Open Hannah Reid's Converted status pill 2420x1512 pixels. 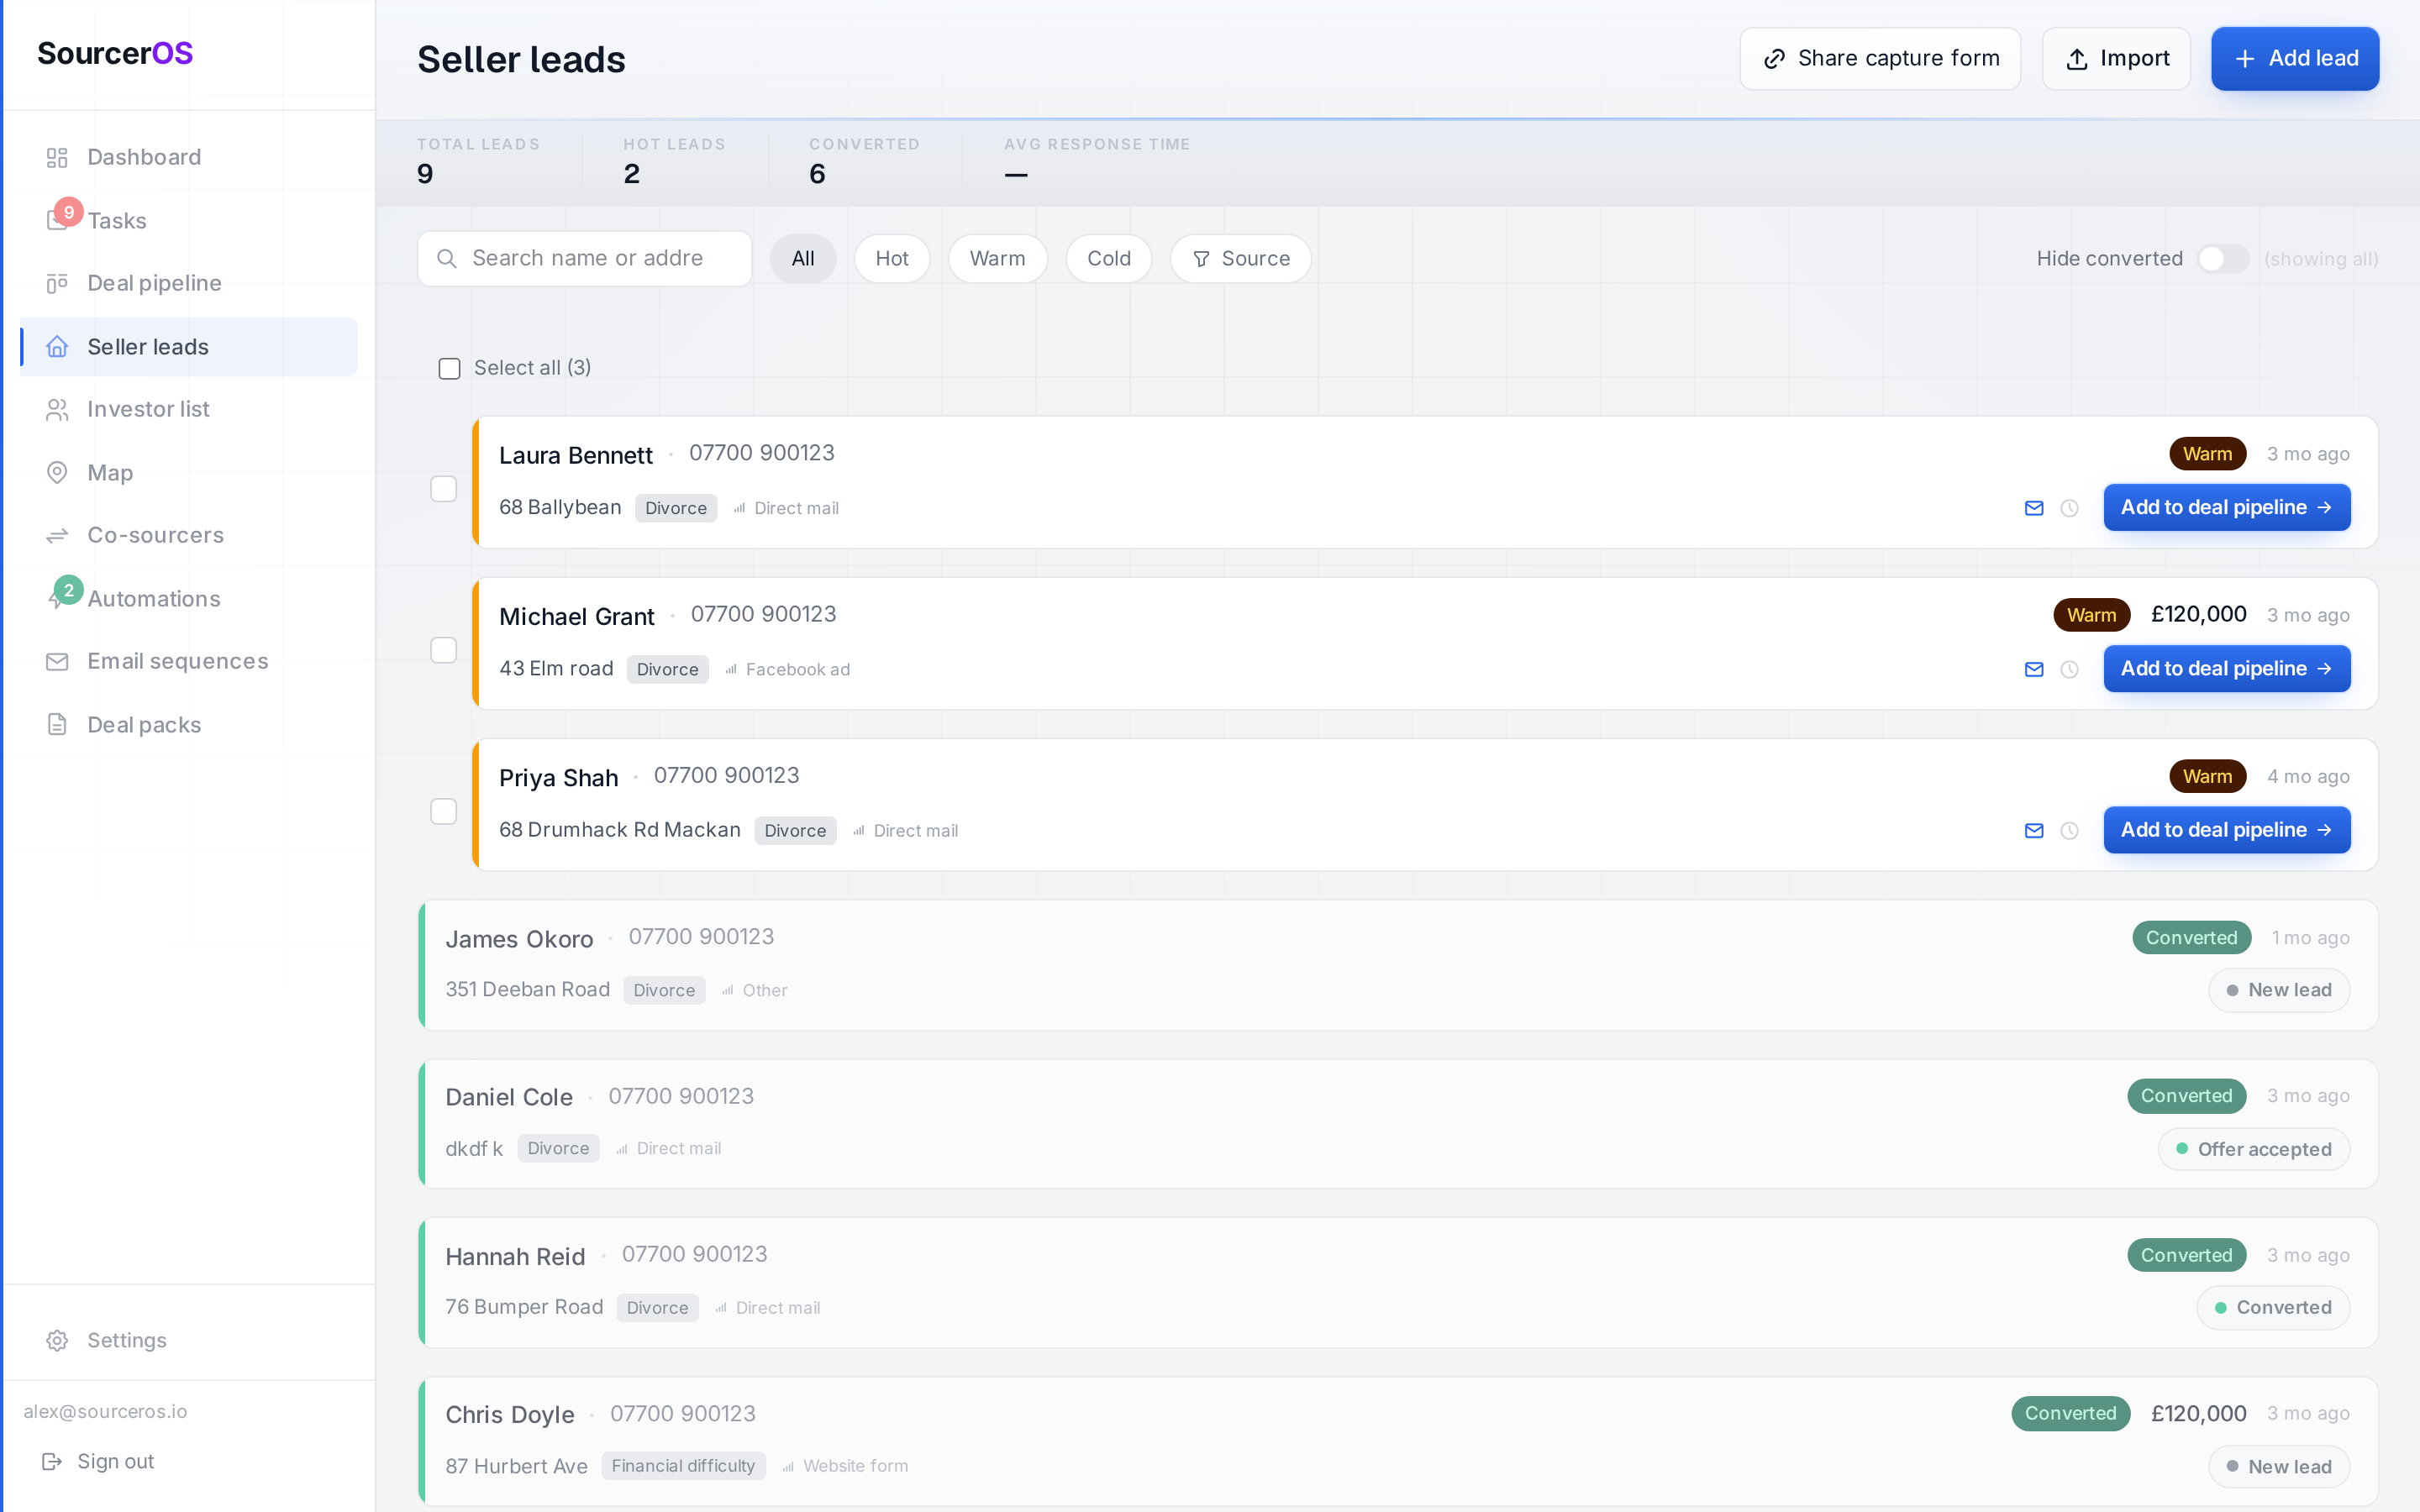click(x=2273, y=1307)
